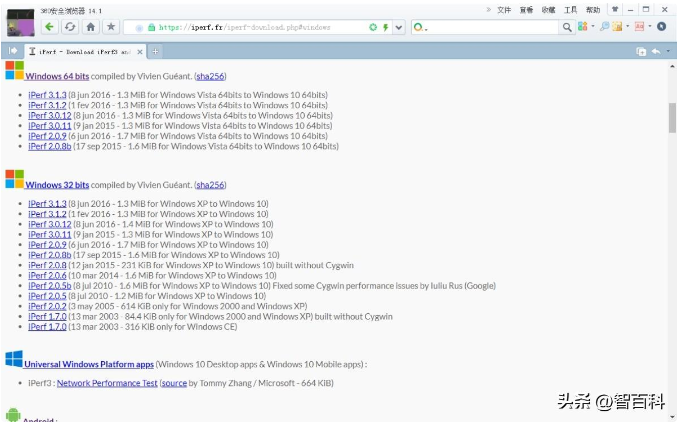Click the blue magnifier zoom toolbar icon
This screenshot has width=678, height=423.
tap(604, 26)
